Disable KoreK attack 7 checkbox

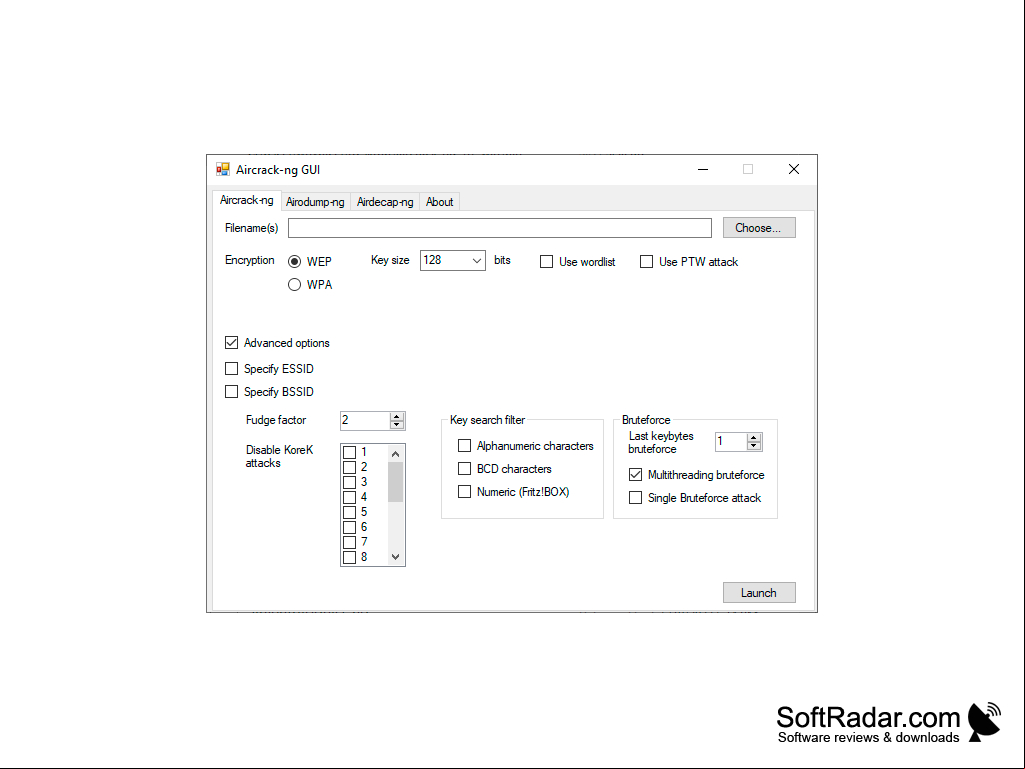350,543
